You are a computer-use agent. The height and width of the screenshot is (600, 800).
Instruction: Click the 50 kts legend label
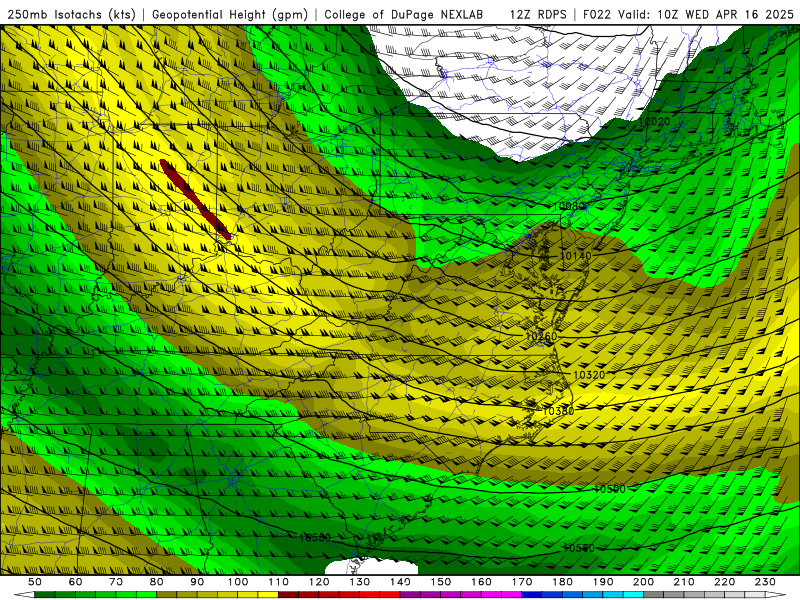click(35, 582)
